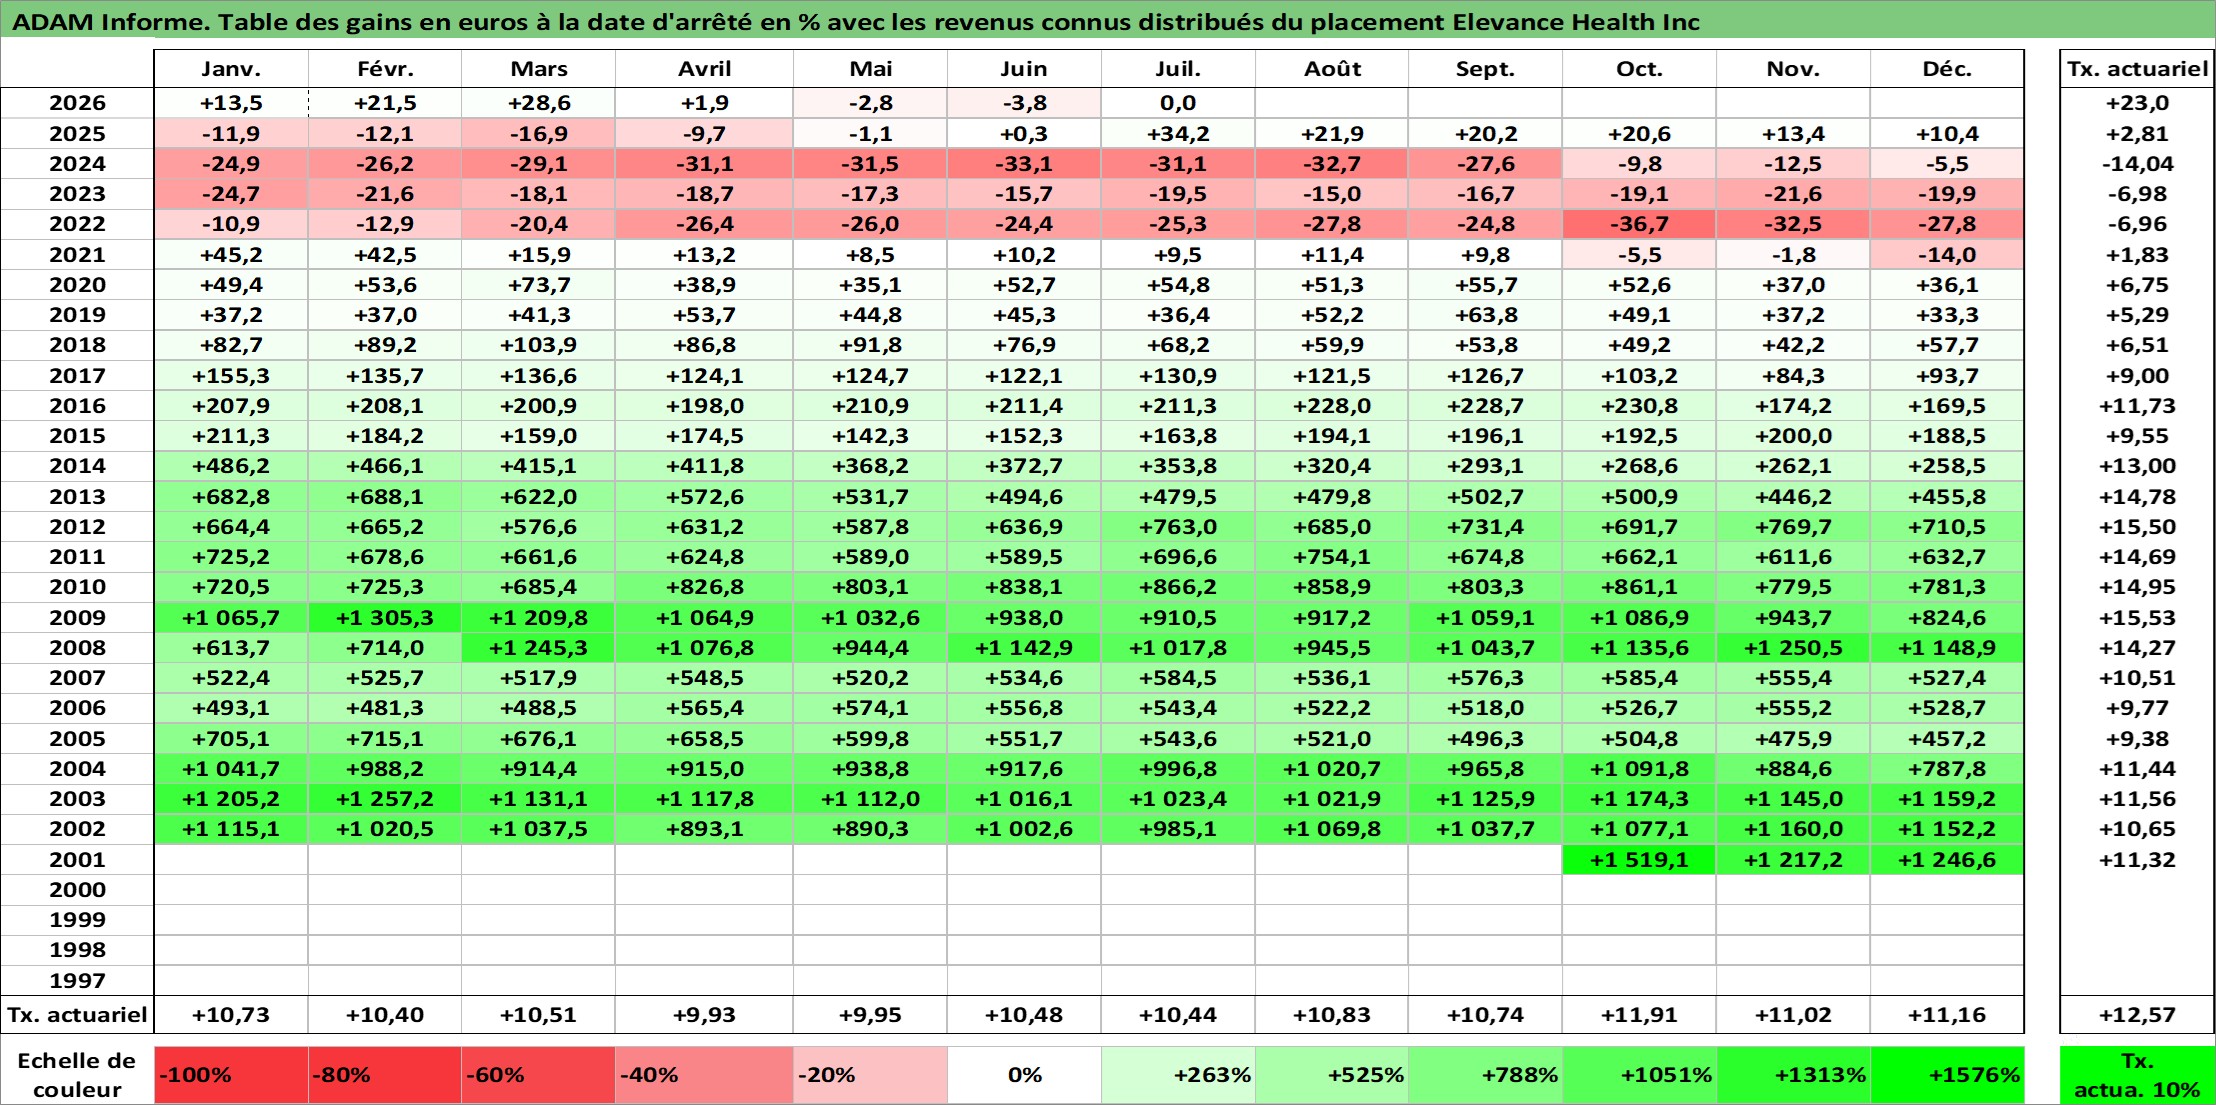Viewport: 2216px width, 1105px height.
Task: Select the 1997 row label
Action: 77,981
